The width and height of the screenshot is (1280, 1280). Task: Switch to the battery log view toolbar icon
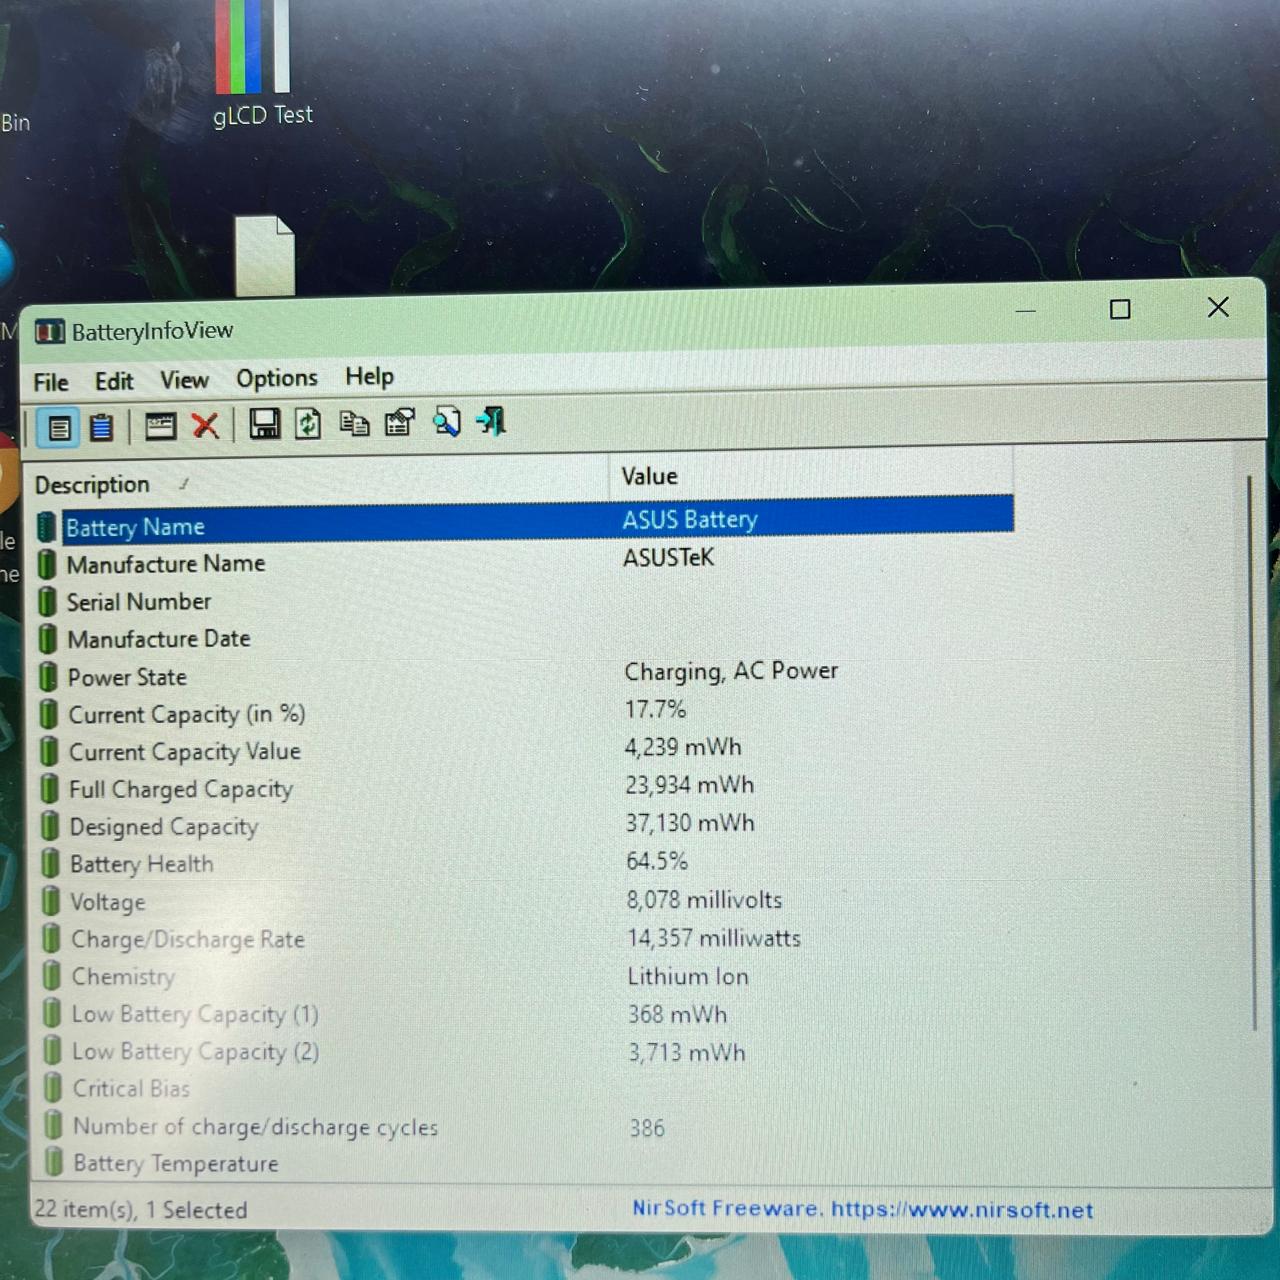click(x=102, y=427)
